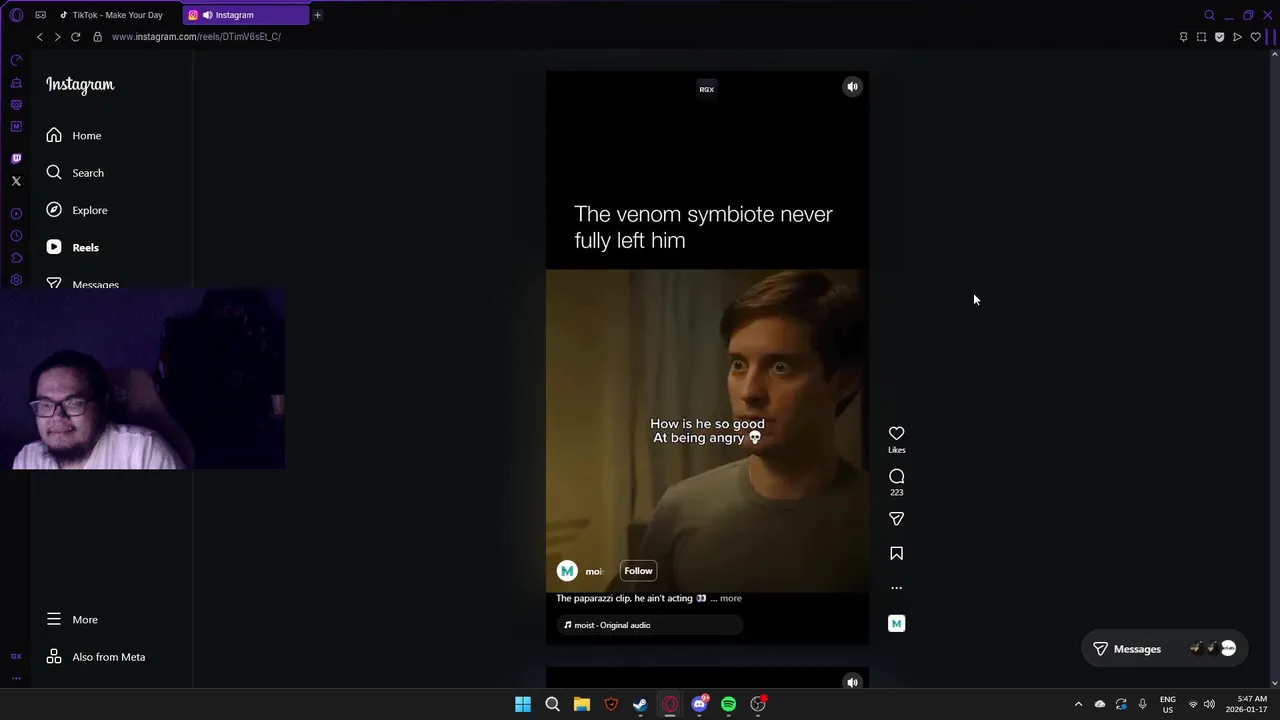This screenshot has height=720, width=1280.
Task: Toggle sound on the next reel below
Action: (852, 682)
